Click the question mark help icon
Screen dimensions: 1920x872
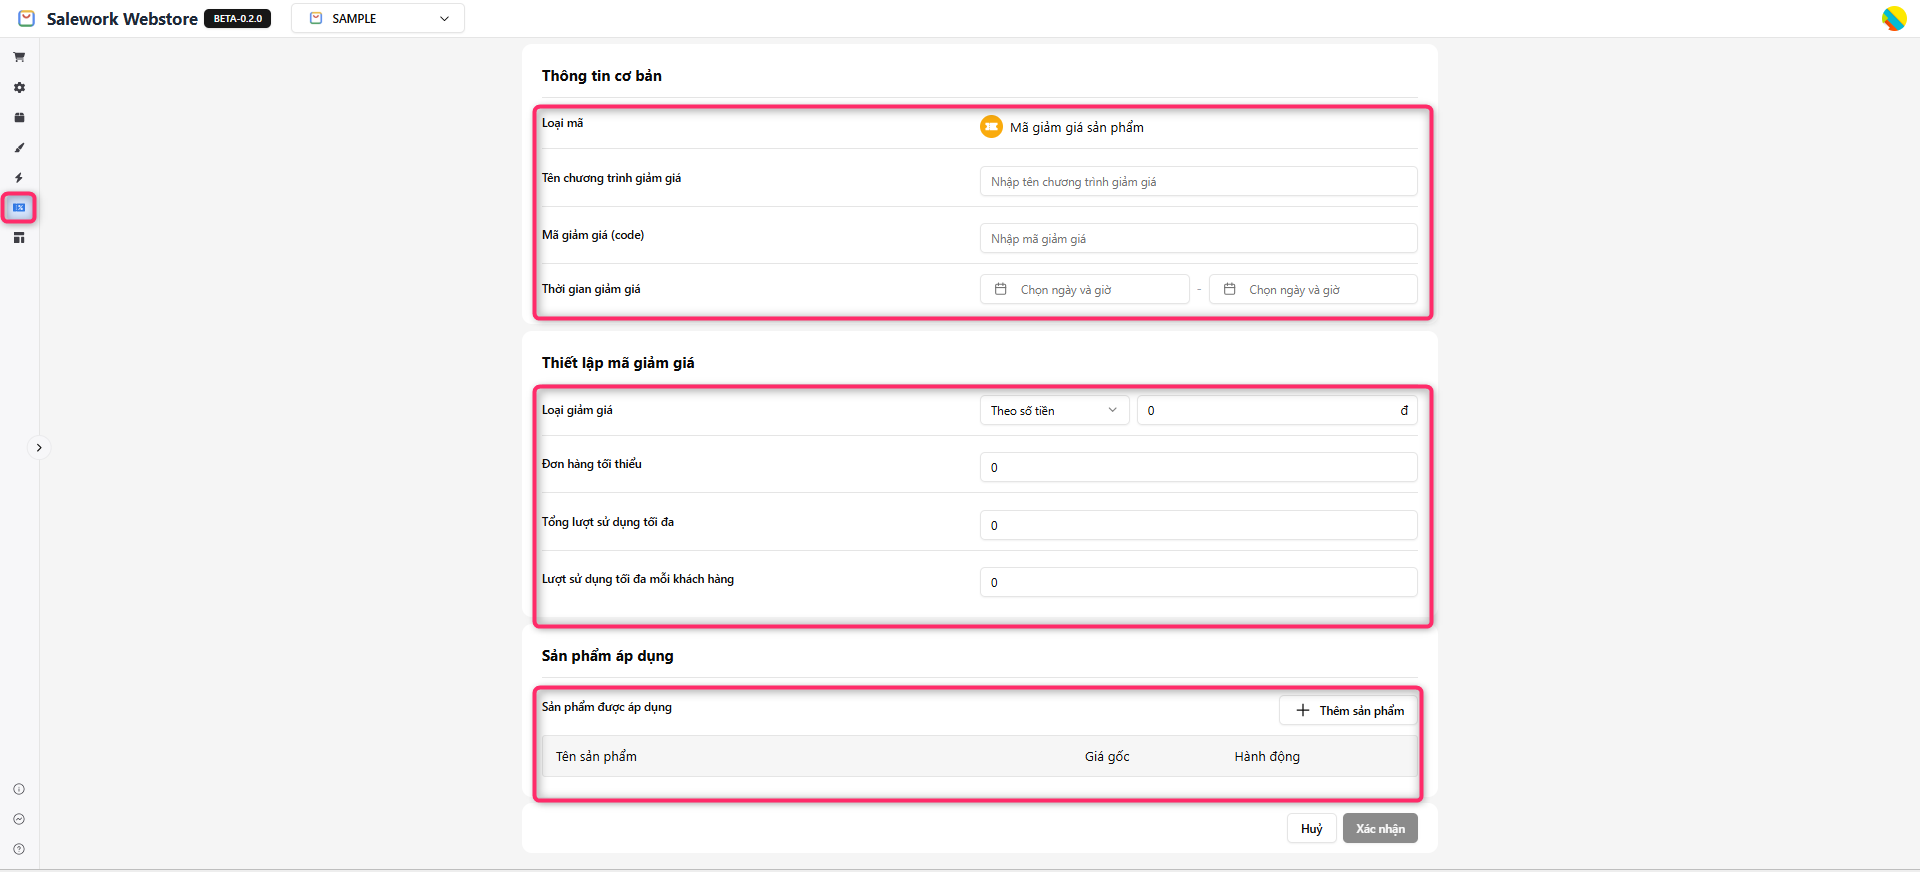coord(19,849)
